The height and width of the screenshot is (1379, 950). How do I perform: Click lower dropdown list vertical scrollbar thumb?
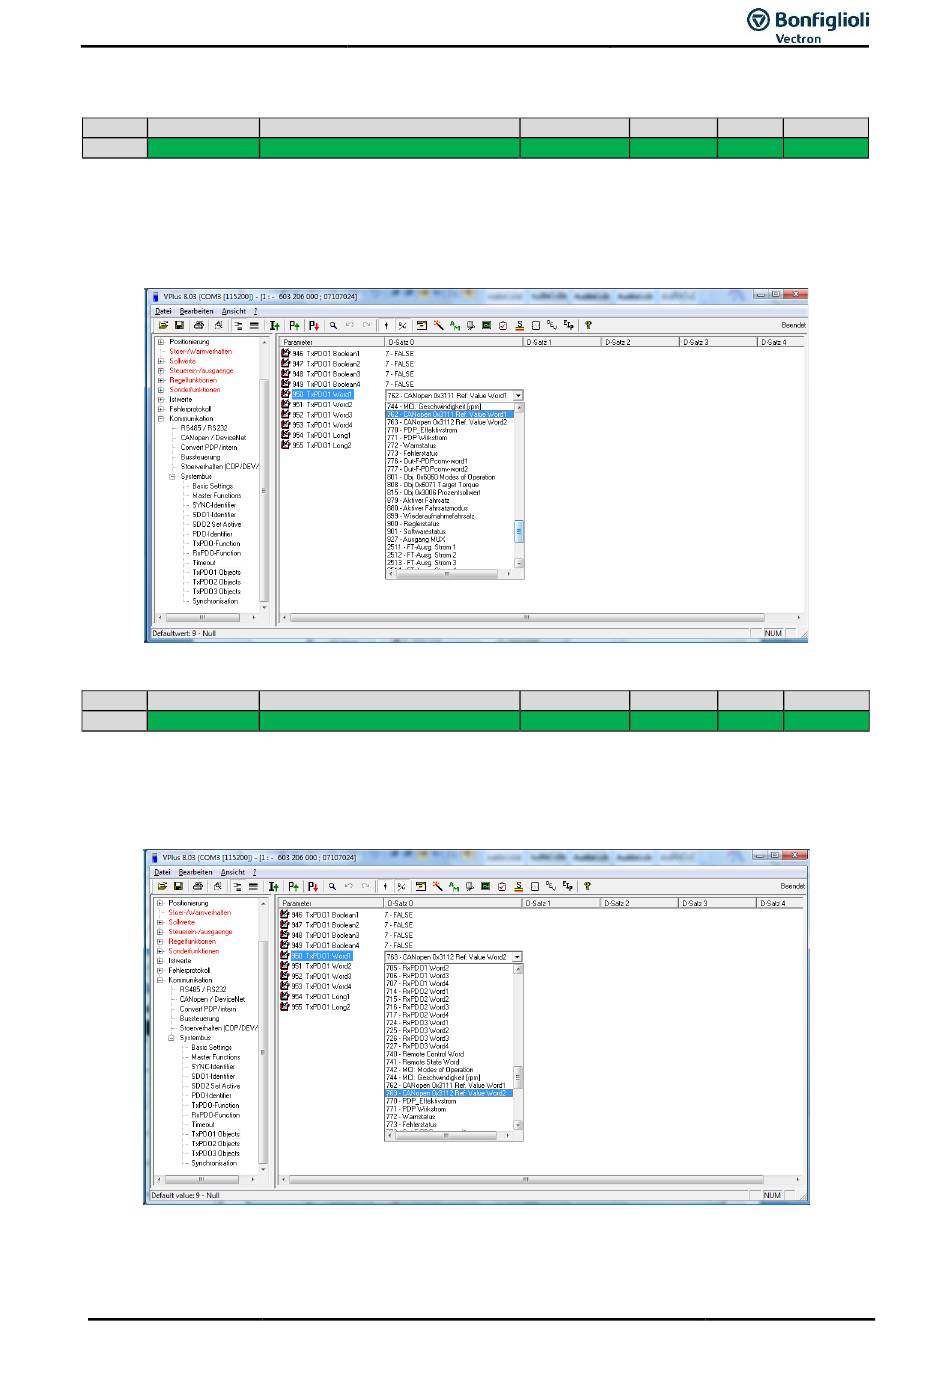[518, 1079]
